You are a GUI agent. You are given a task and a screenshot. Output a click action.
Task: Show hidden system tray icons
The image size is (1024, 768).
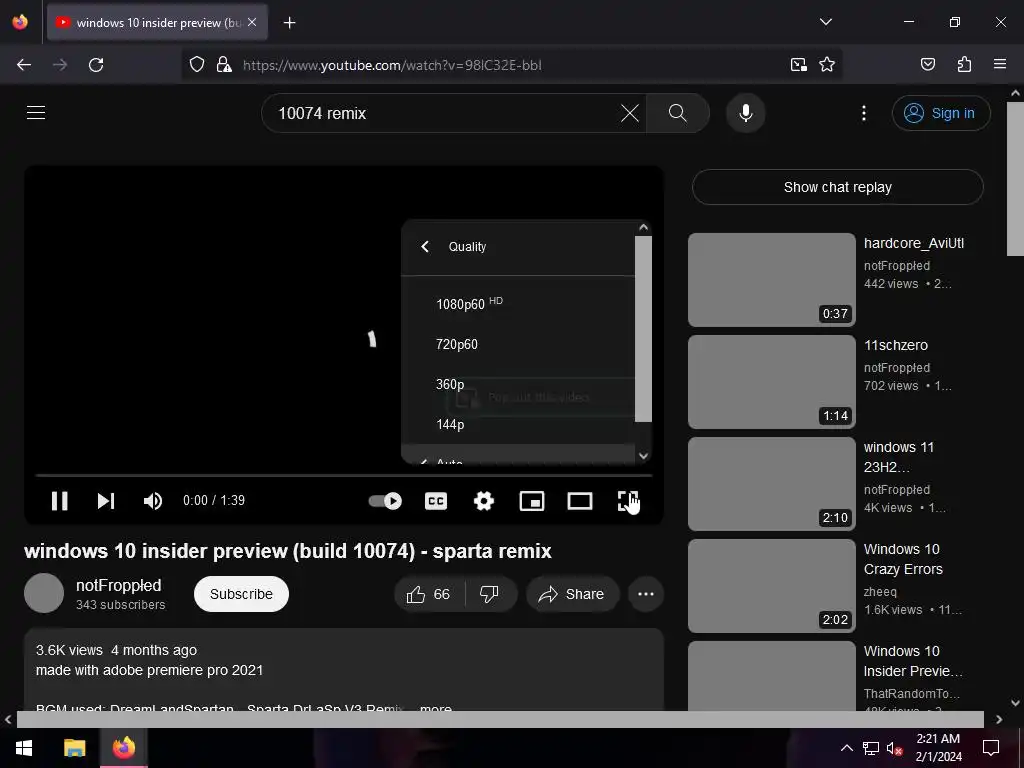(x=846, y=748)
